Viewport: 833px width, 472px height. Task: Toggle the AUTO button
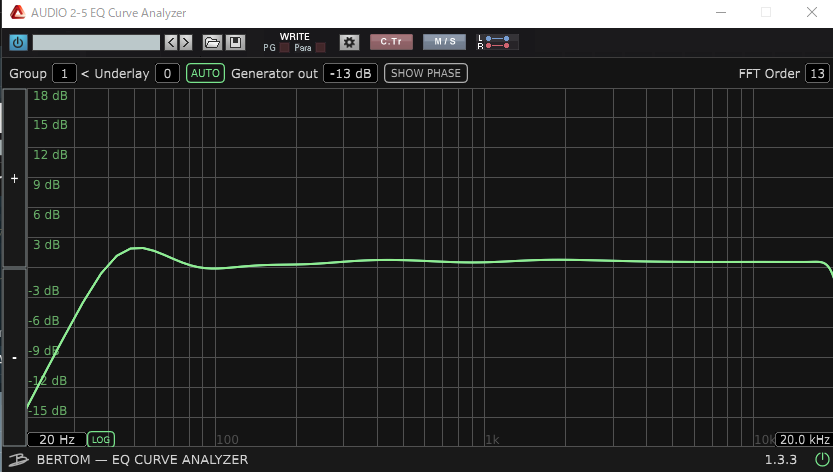click(x=205, y=73)
